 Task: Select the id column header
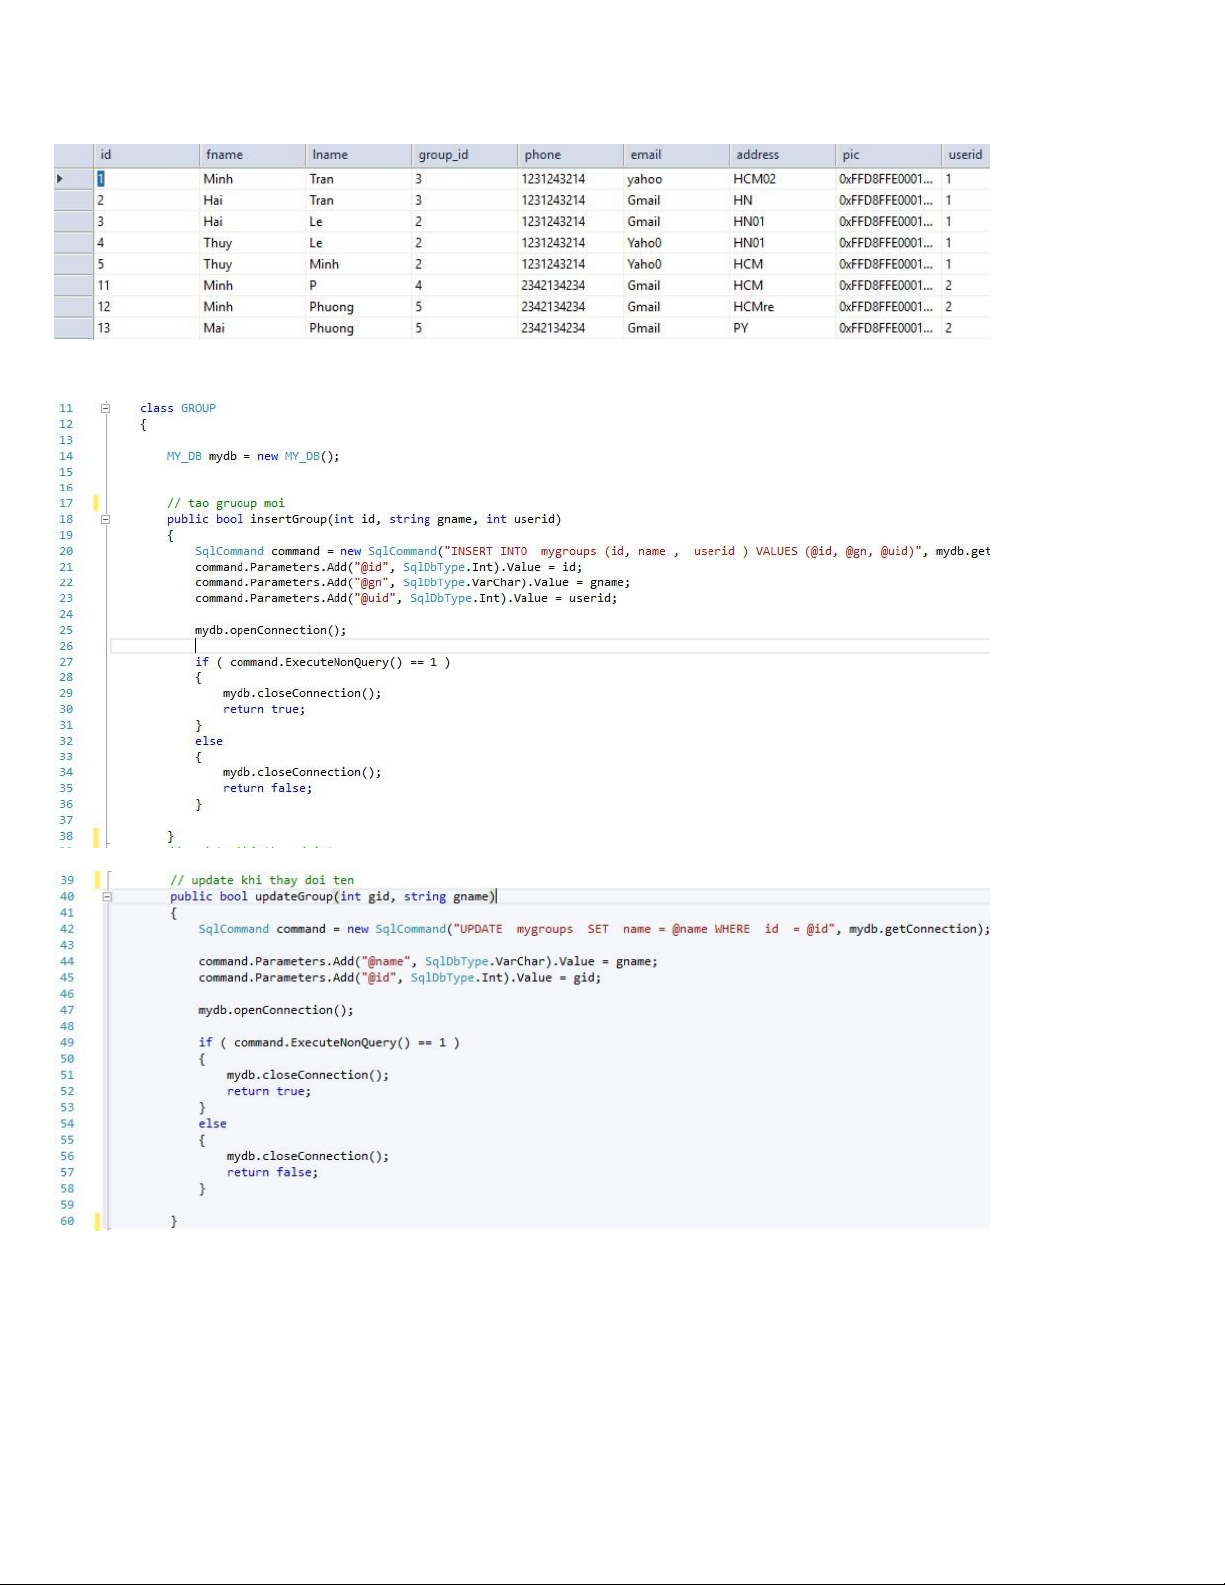point(146,155)
